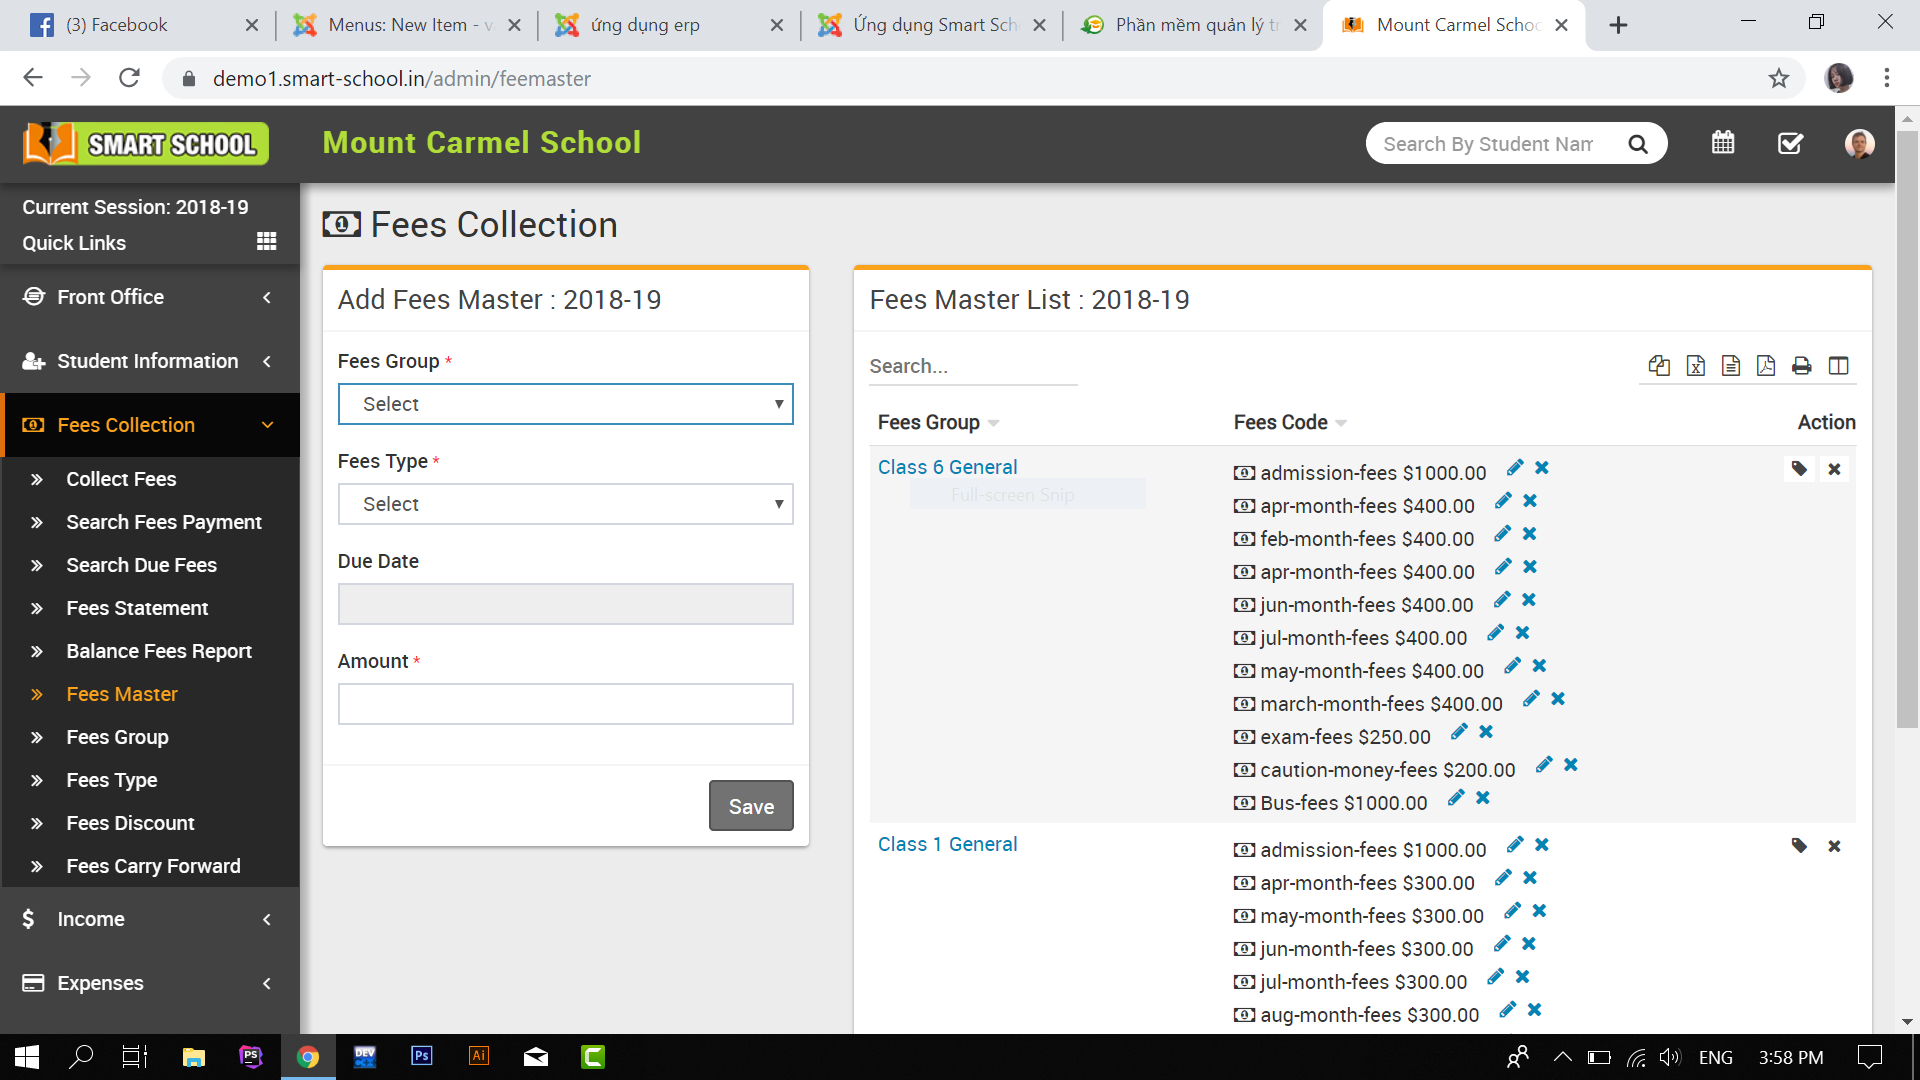Export fees list to Excel
This screenshot has height=1080, width=1920.
(1696, 366)
